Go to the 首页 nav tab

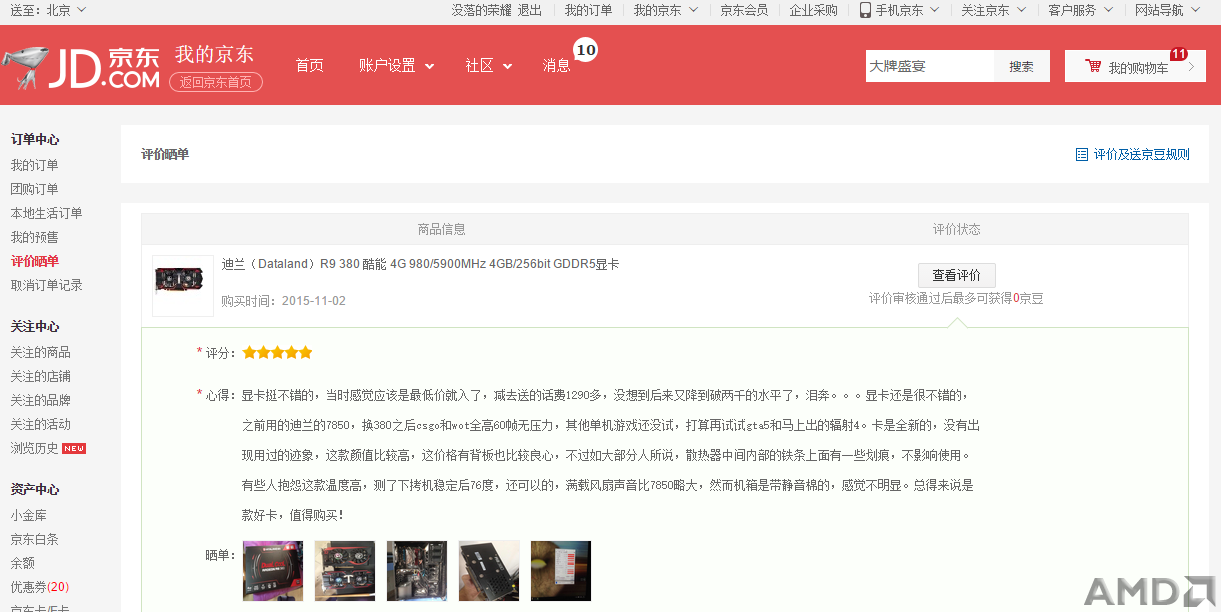[309, 66]
